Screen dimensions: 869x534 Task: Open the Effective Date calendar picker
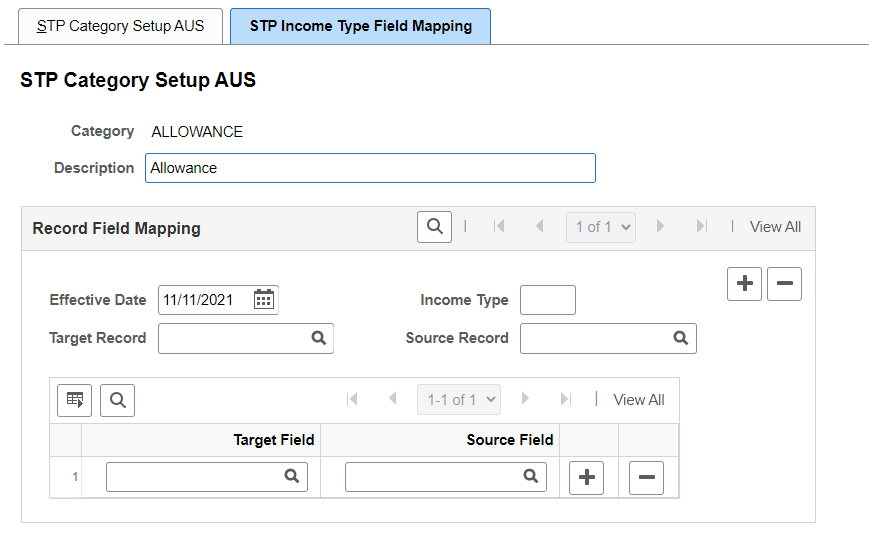tap(264, 299)
